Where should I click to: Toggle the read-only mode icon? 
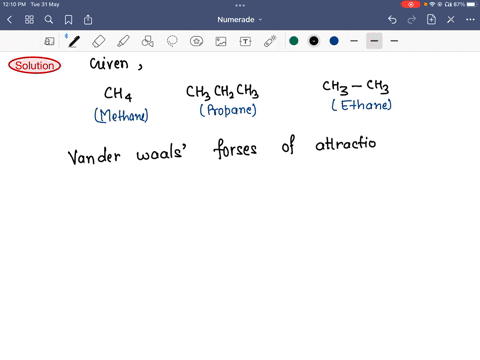(x=49, y=41)
